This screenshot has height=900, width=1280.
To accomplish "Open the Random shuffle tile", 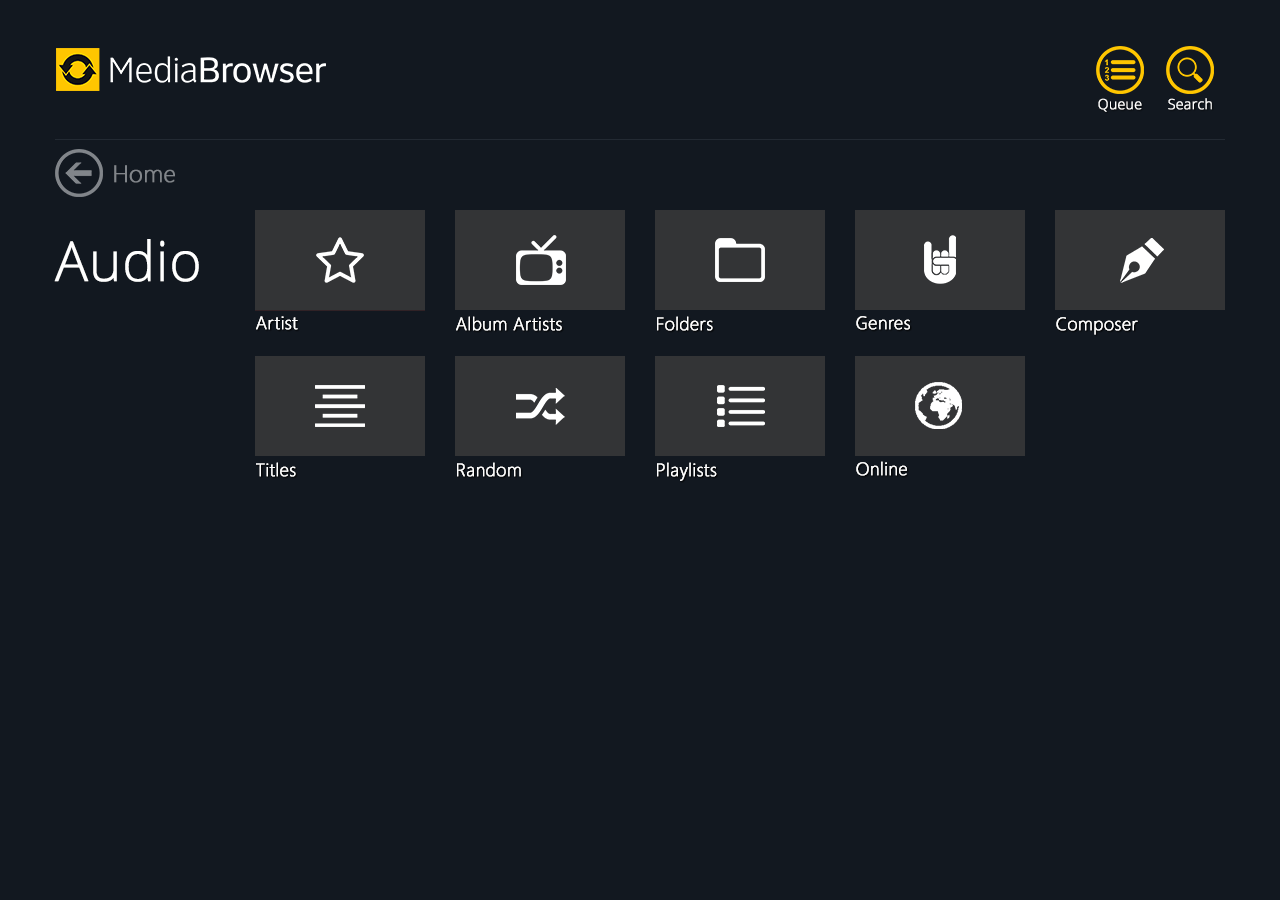I will (x=540, y=406).
